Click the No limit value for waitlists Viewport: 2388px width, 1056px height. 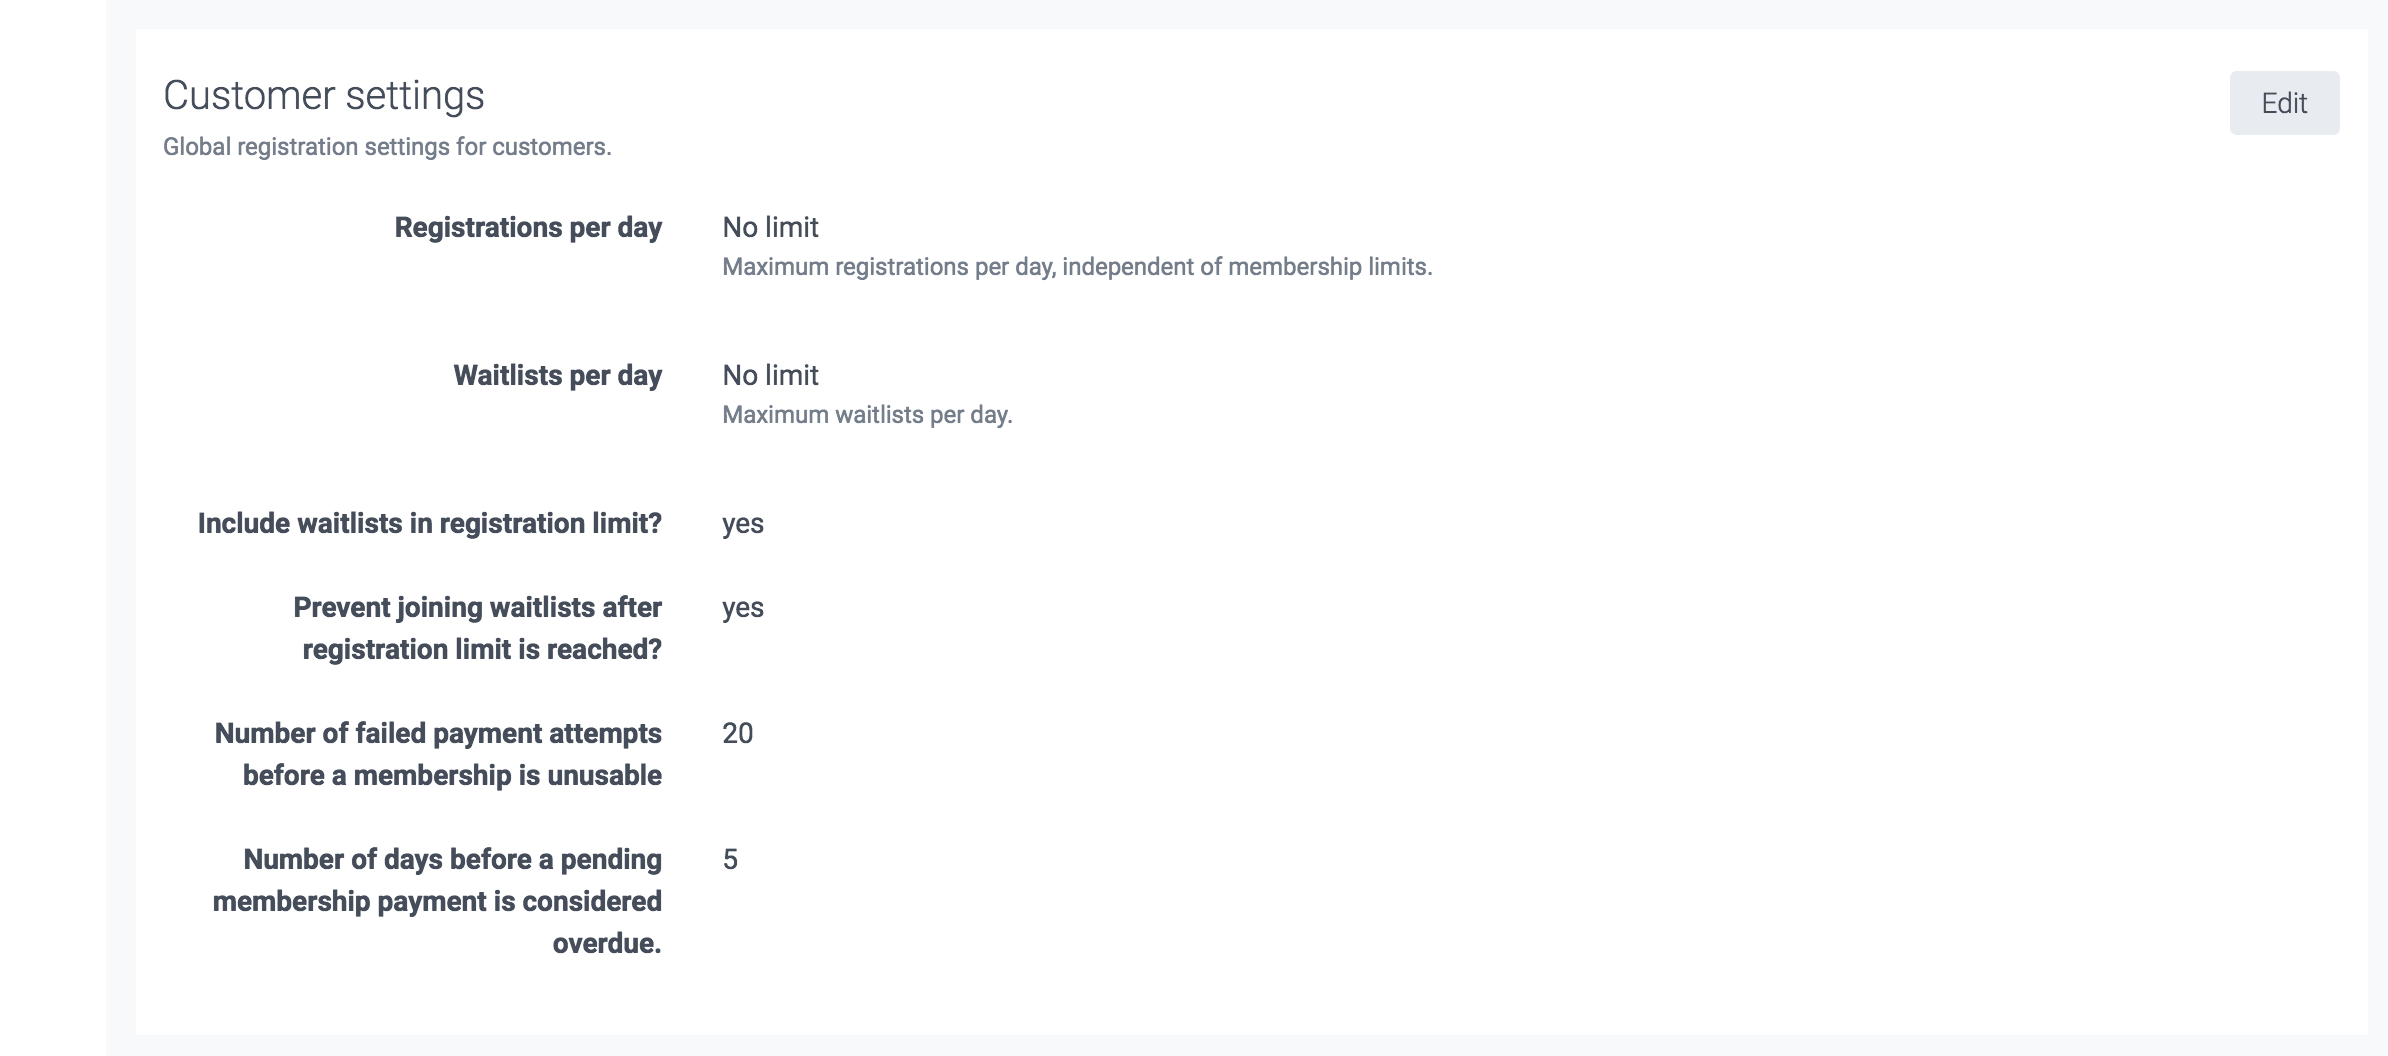(770, 376)
